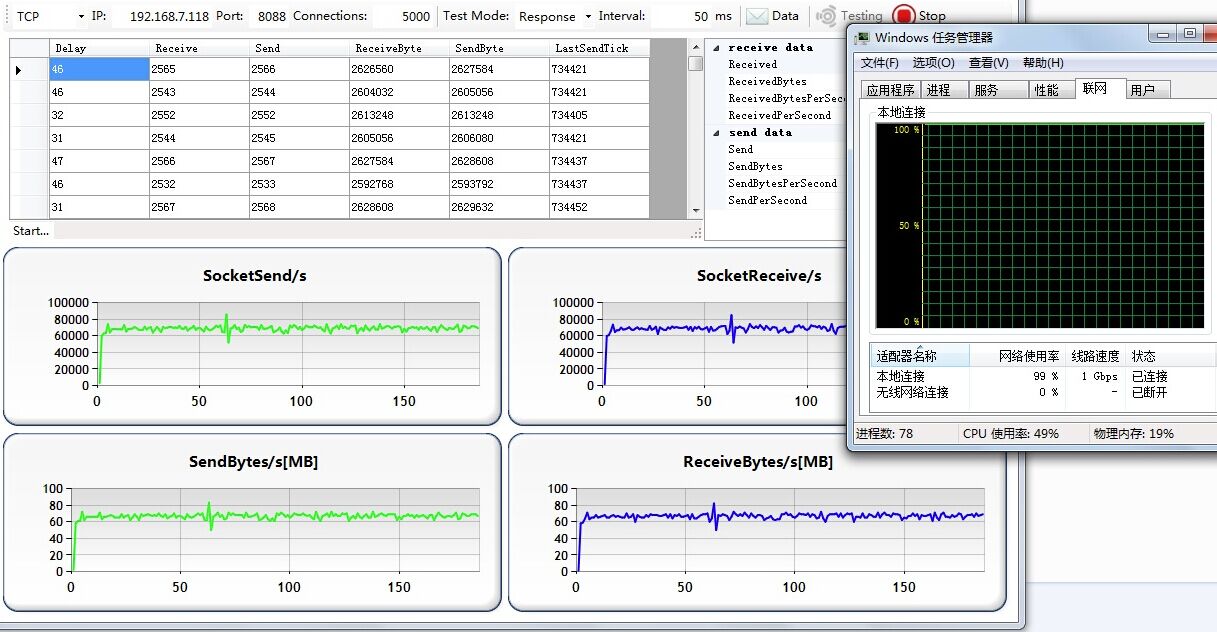Screen dimensions: 1217x632
Task: Click the Testing gear icon
Action: tap(826, 16)
